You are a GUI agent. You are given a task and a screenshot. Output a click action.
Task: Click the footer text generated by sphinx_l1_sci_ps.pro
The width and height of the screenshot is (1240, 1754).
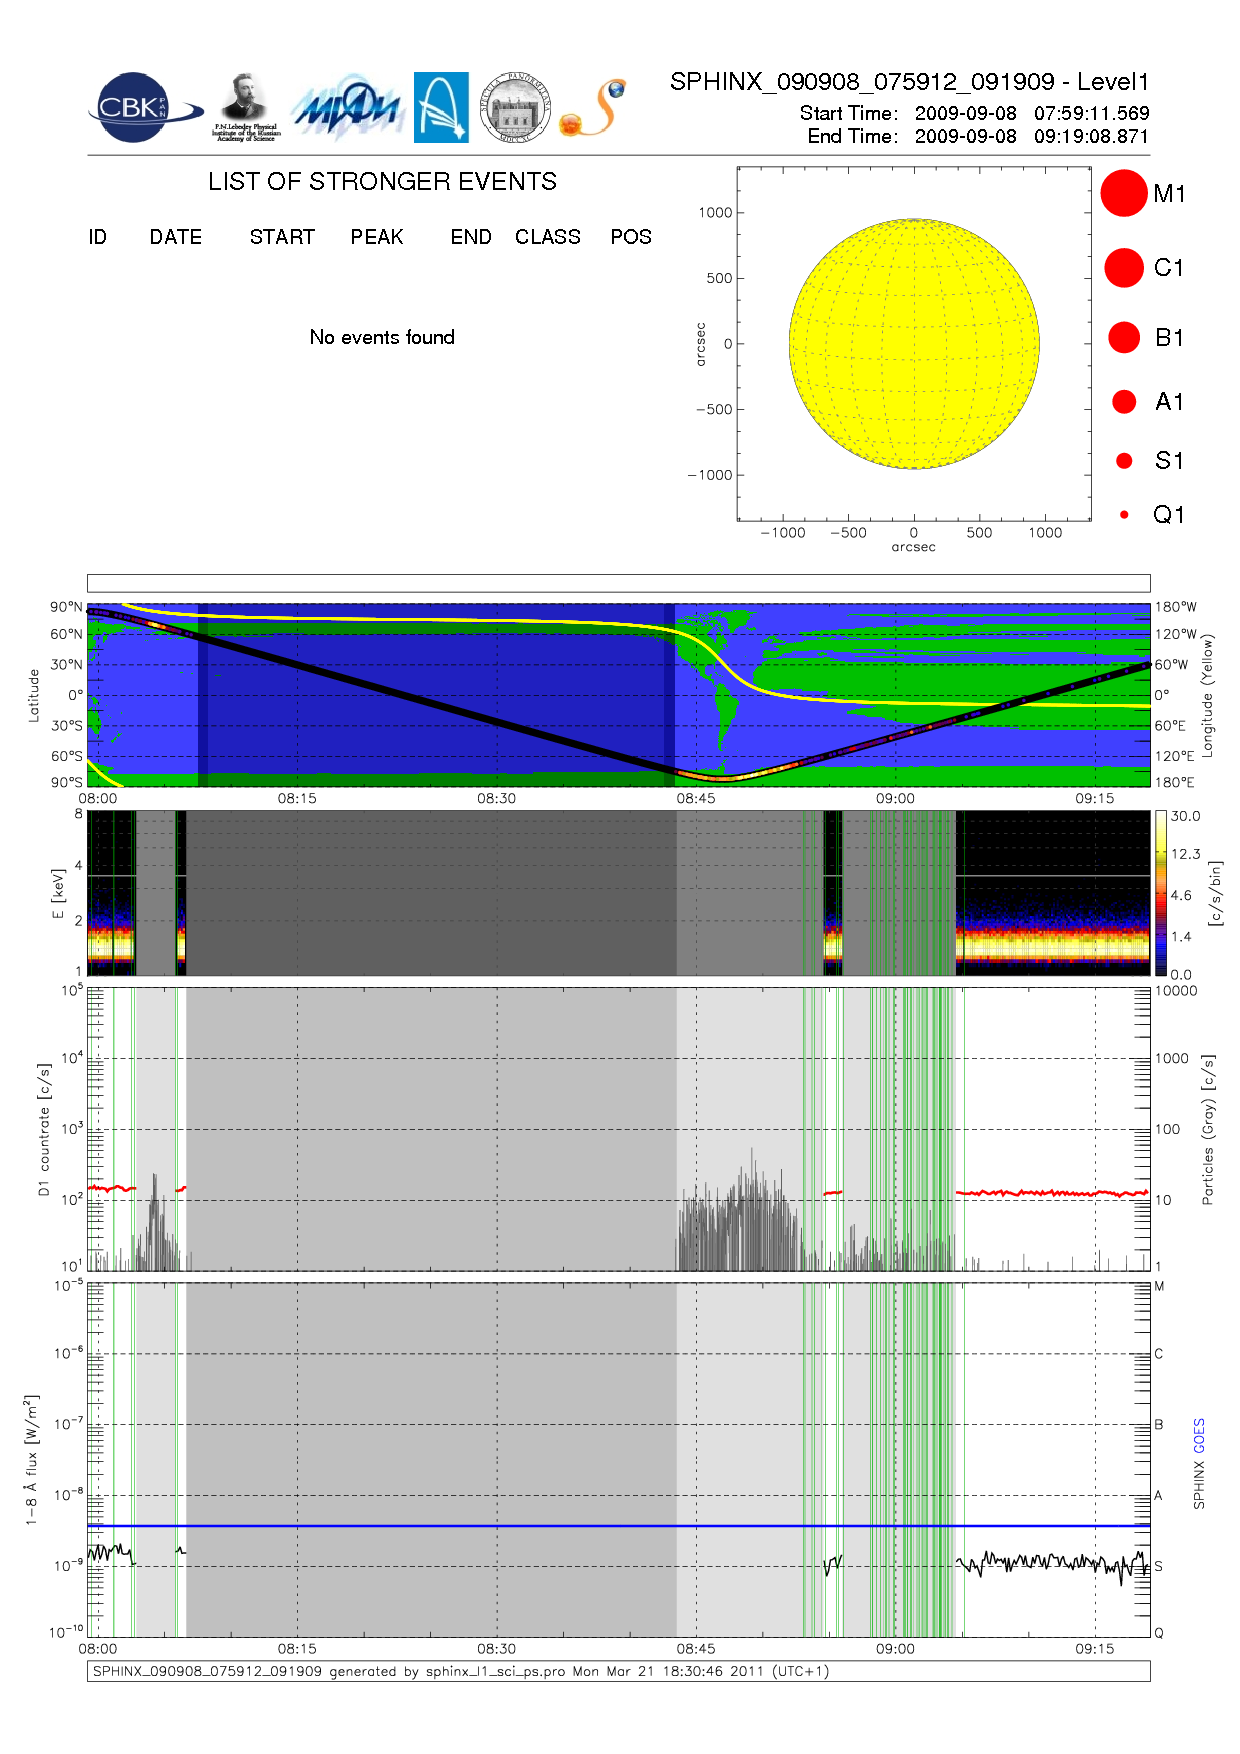coord(461,1671)
